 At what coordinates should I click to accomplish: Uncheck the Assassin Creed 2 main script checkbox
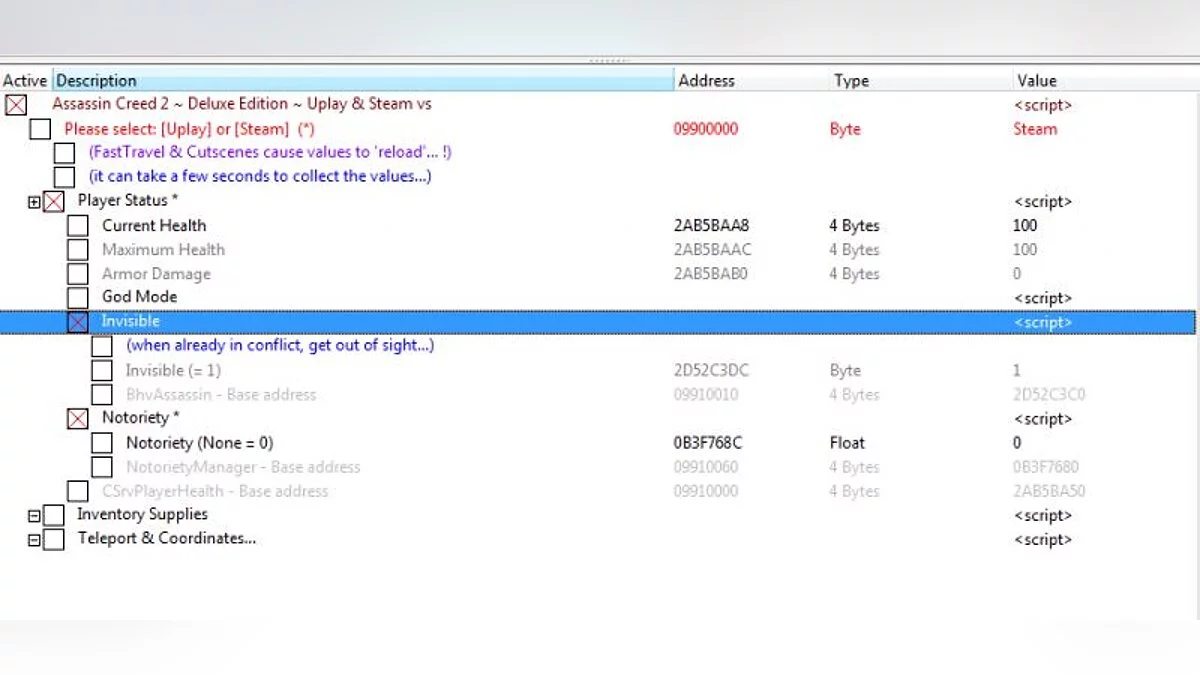[x=16, y=105]
